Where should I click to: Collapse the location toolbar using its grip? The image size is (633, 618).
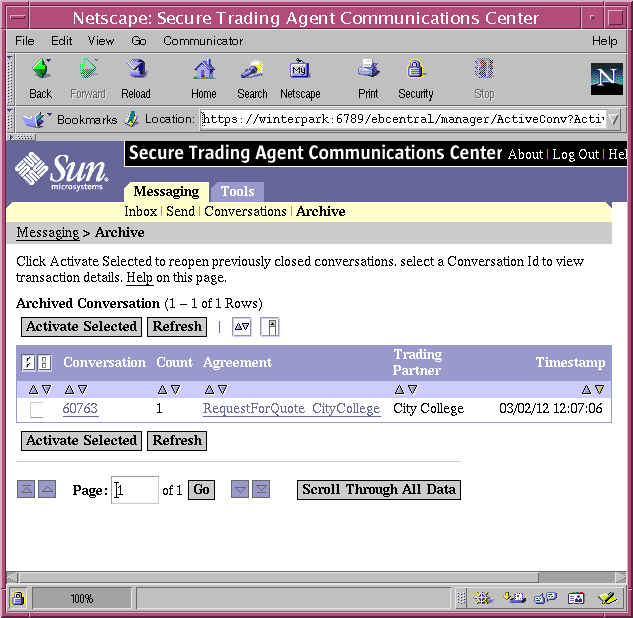(x=10, y=119)
